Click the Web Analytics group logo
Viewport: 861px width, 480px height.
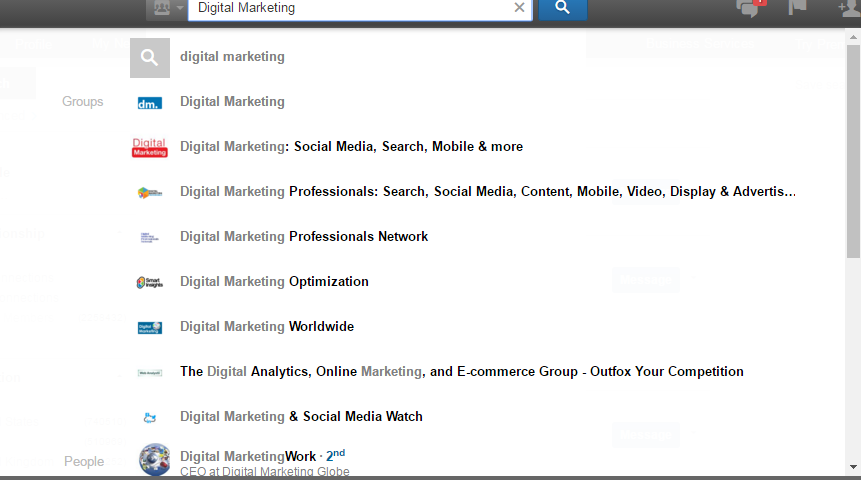click(150, 373)
